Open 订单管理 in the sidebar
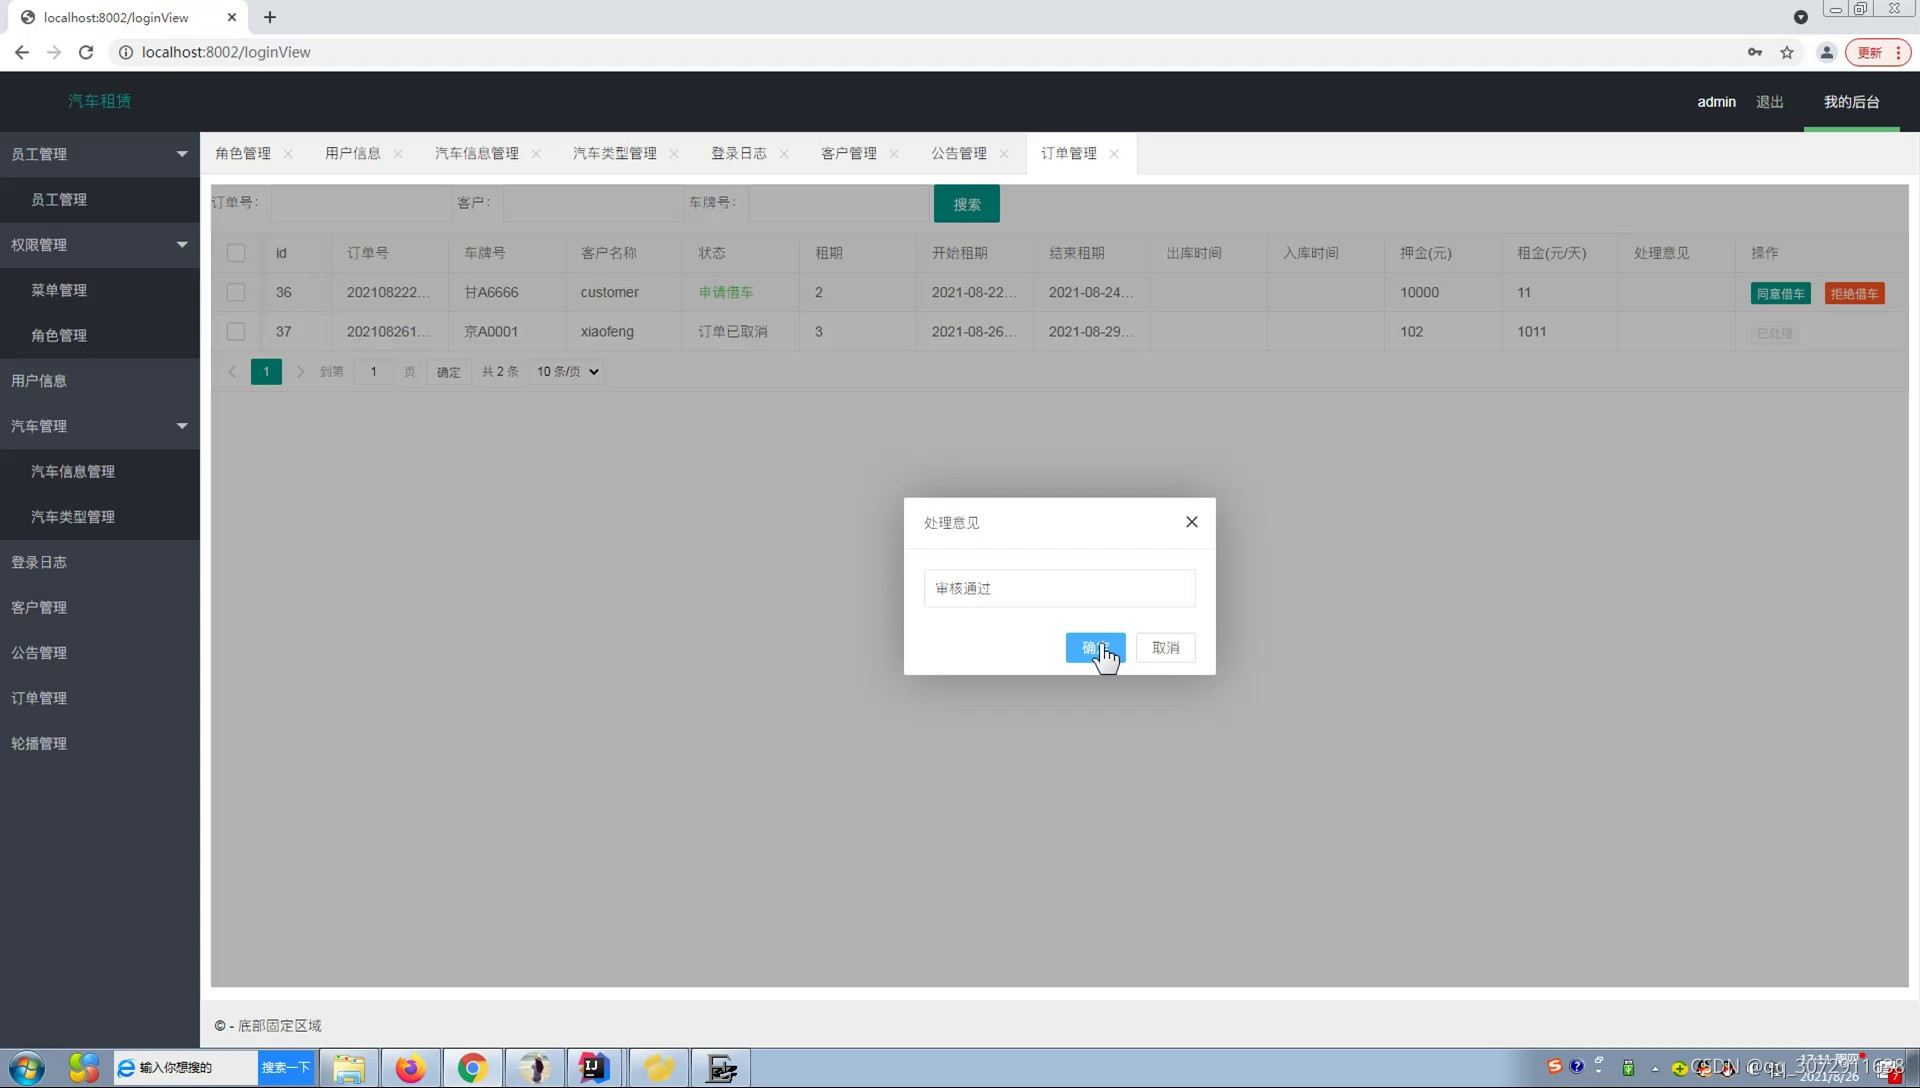Screen dimensions: 1920x1088 click(100, 698)
